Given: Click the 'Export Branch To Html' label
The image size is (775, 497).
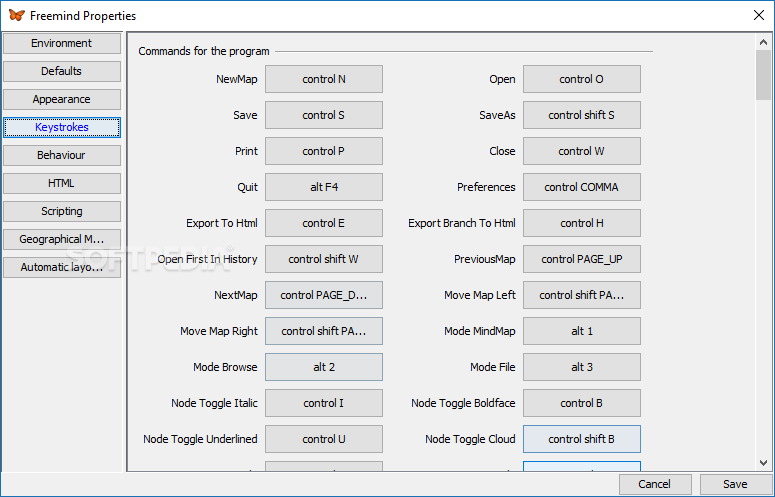Looking at the screenshot, I should 462,223.
